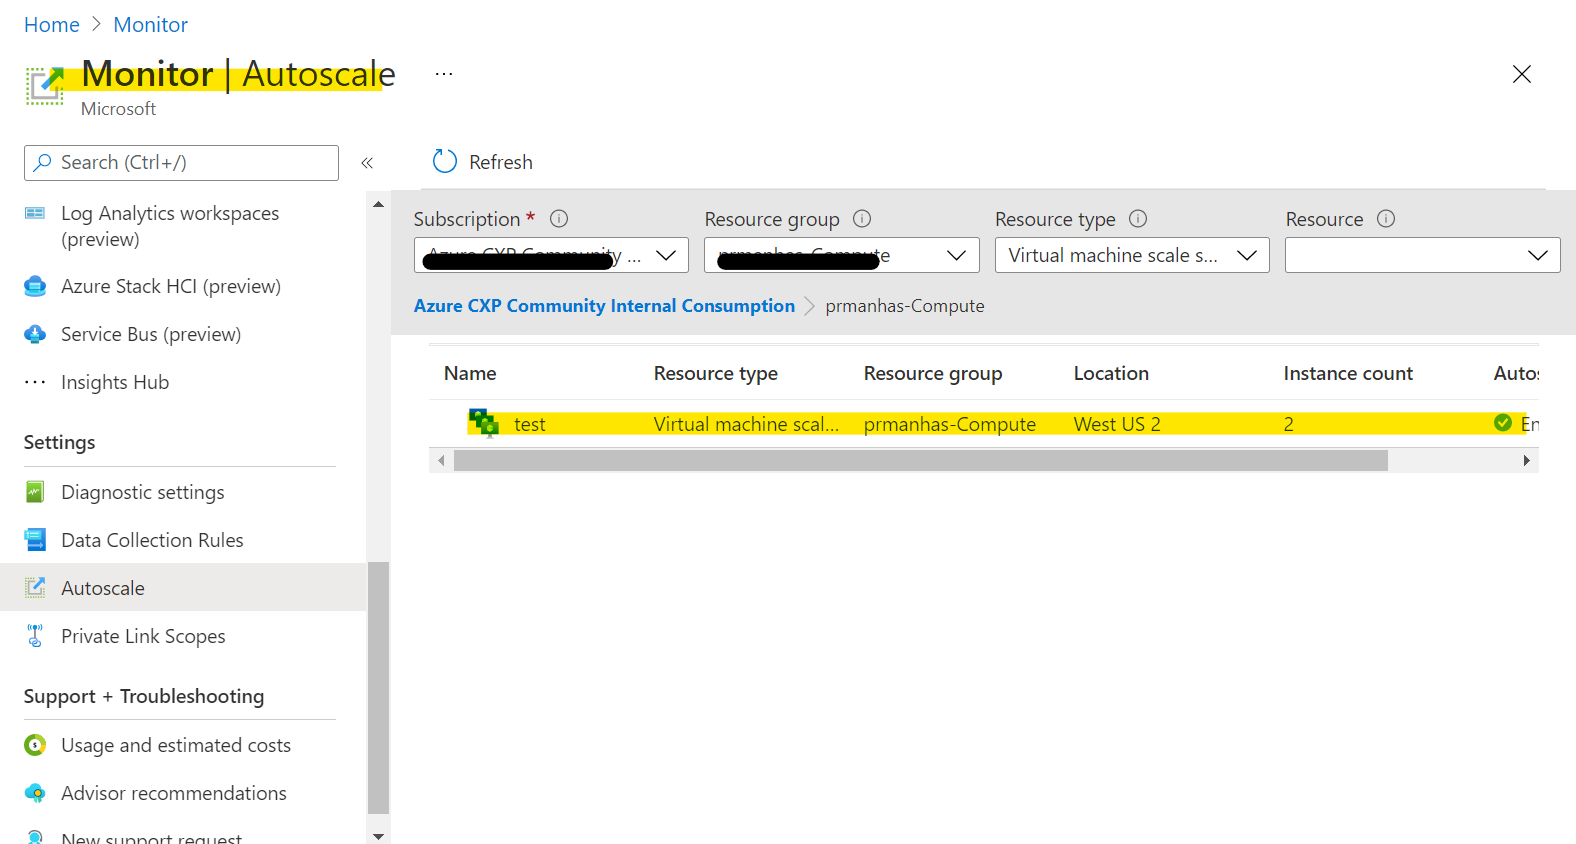The image size is (1576, 844).
Task: Click the Resource type column header
Action: tap(716, 373)
